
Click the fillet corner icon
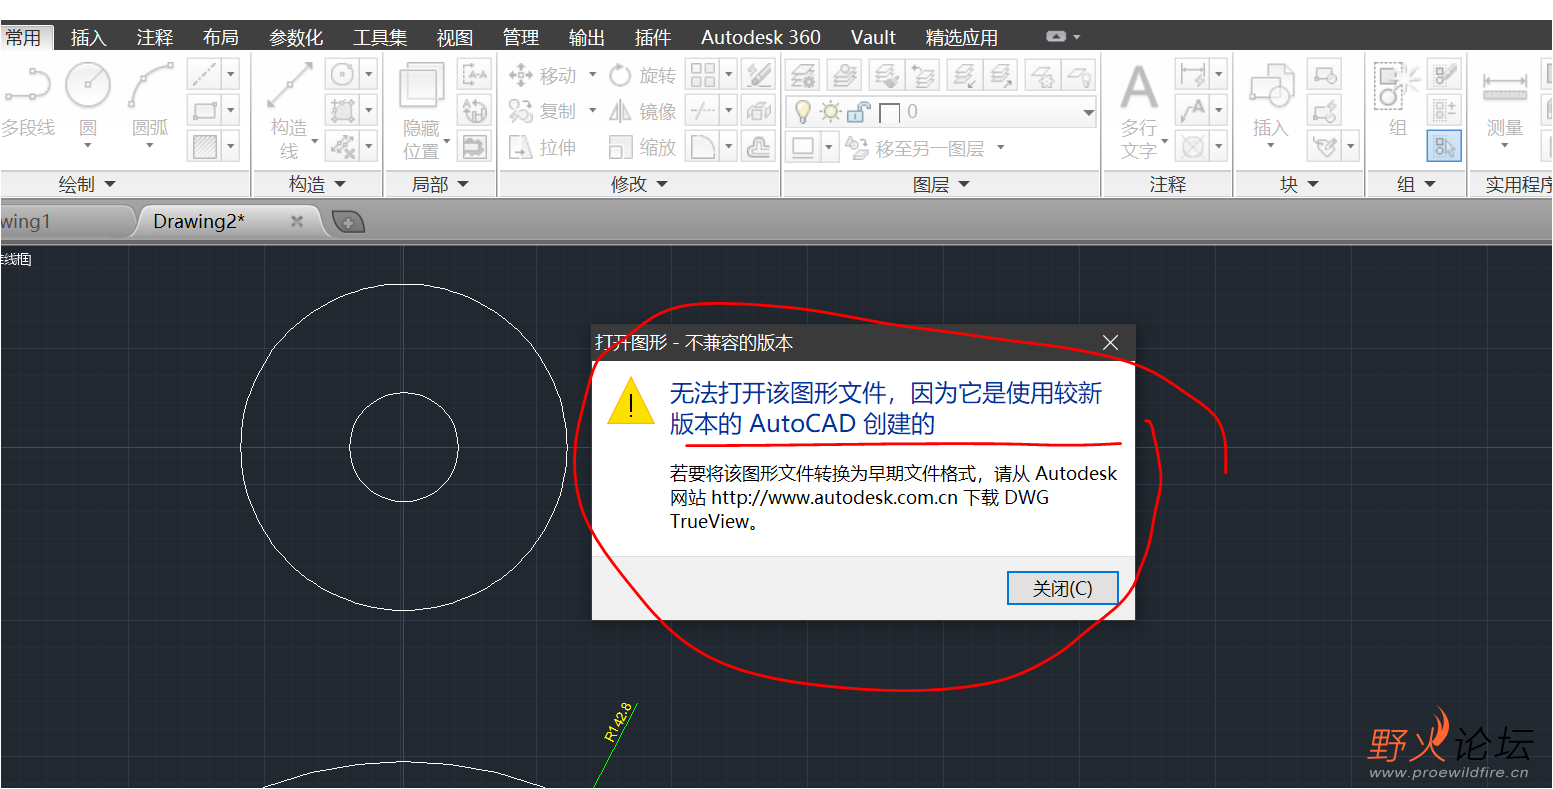click(x=703, y=147)
